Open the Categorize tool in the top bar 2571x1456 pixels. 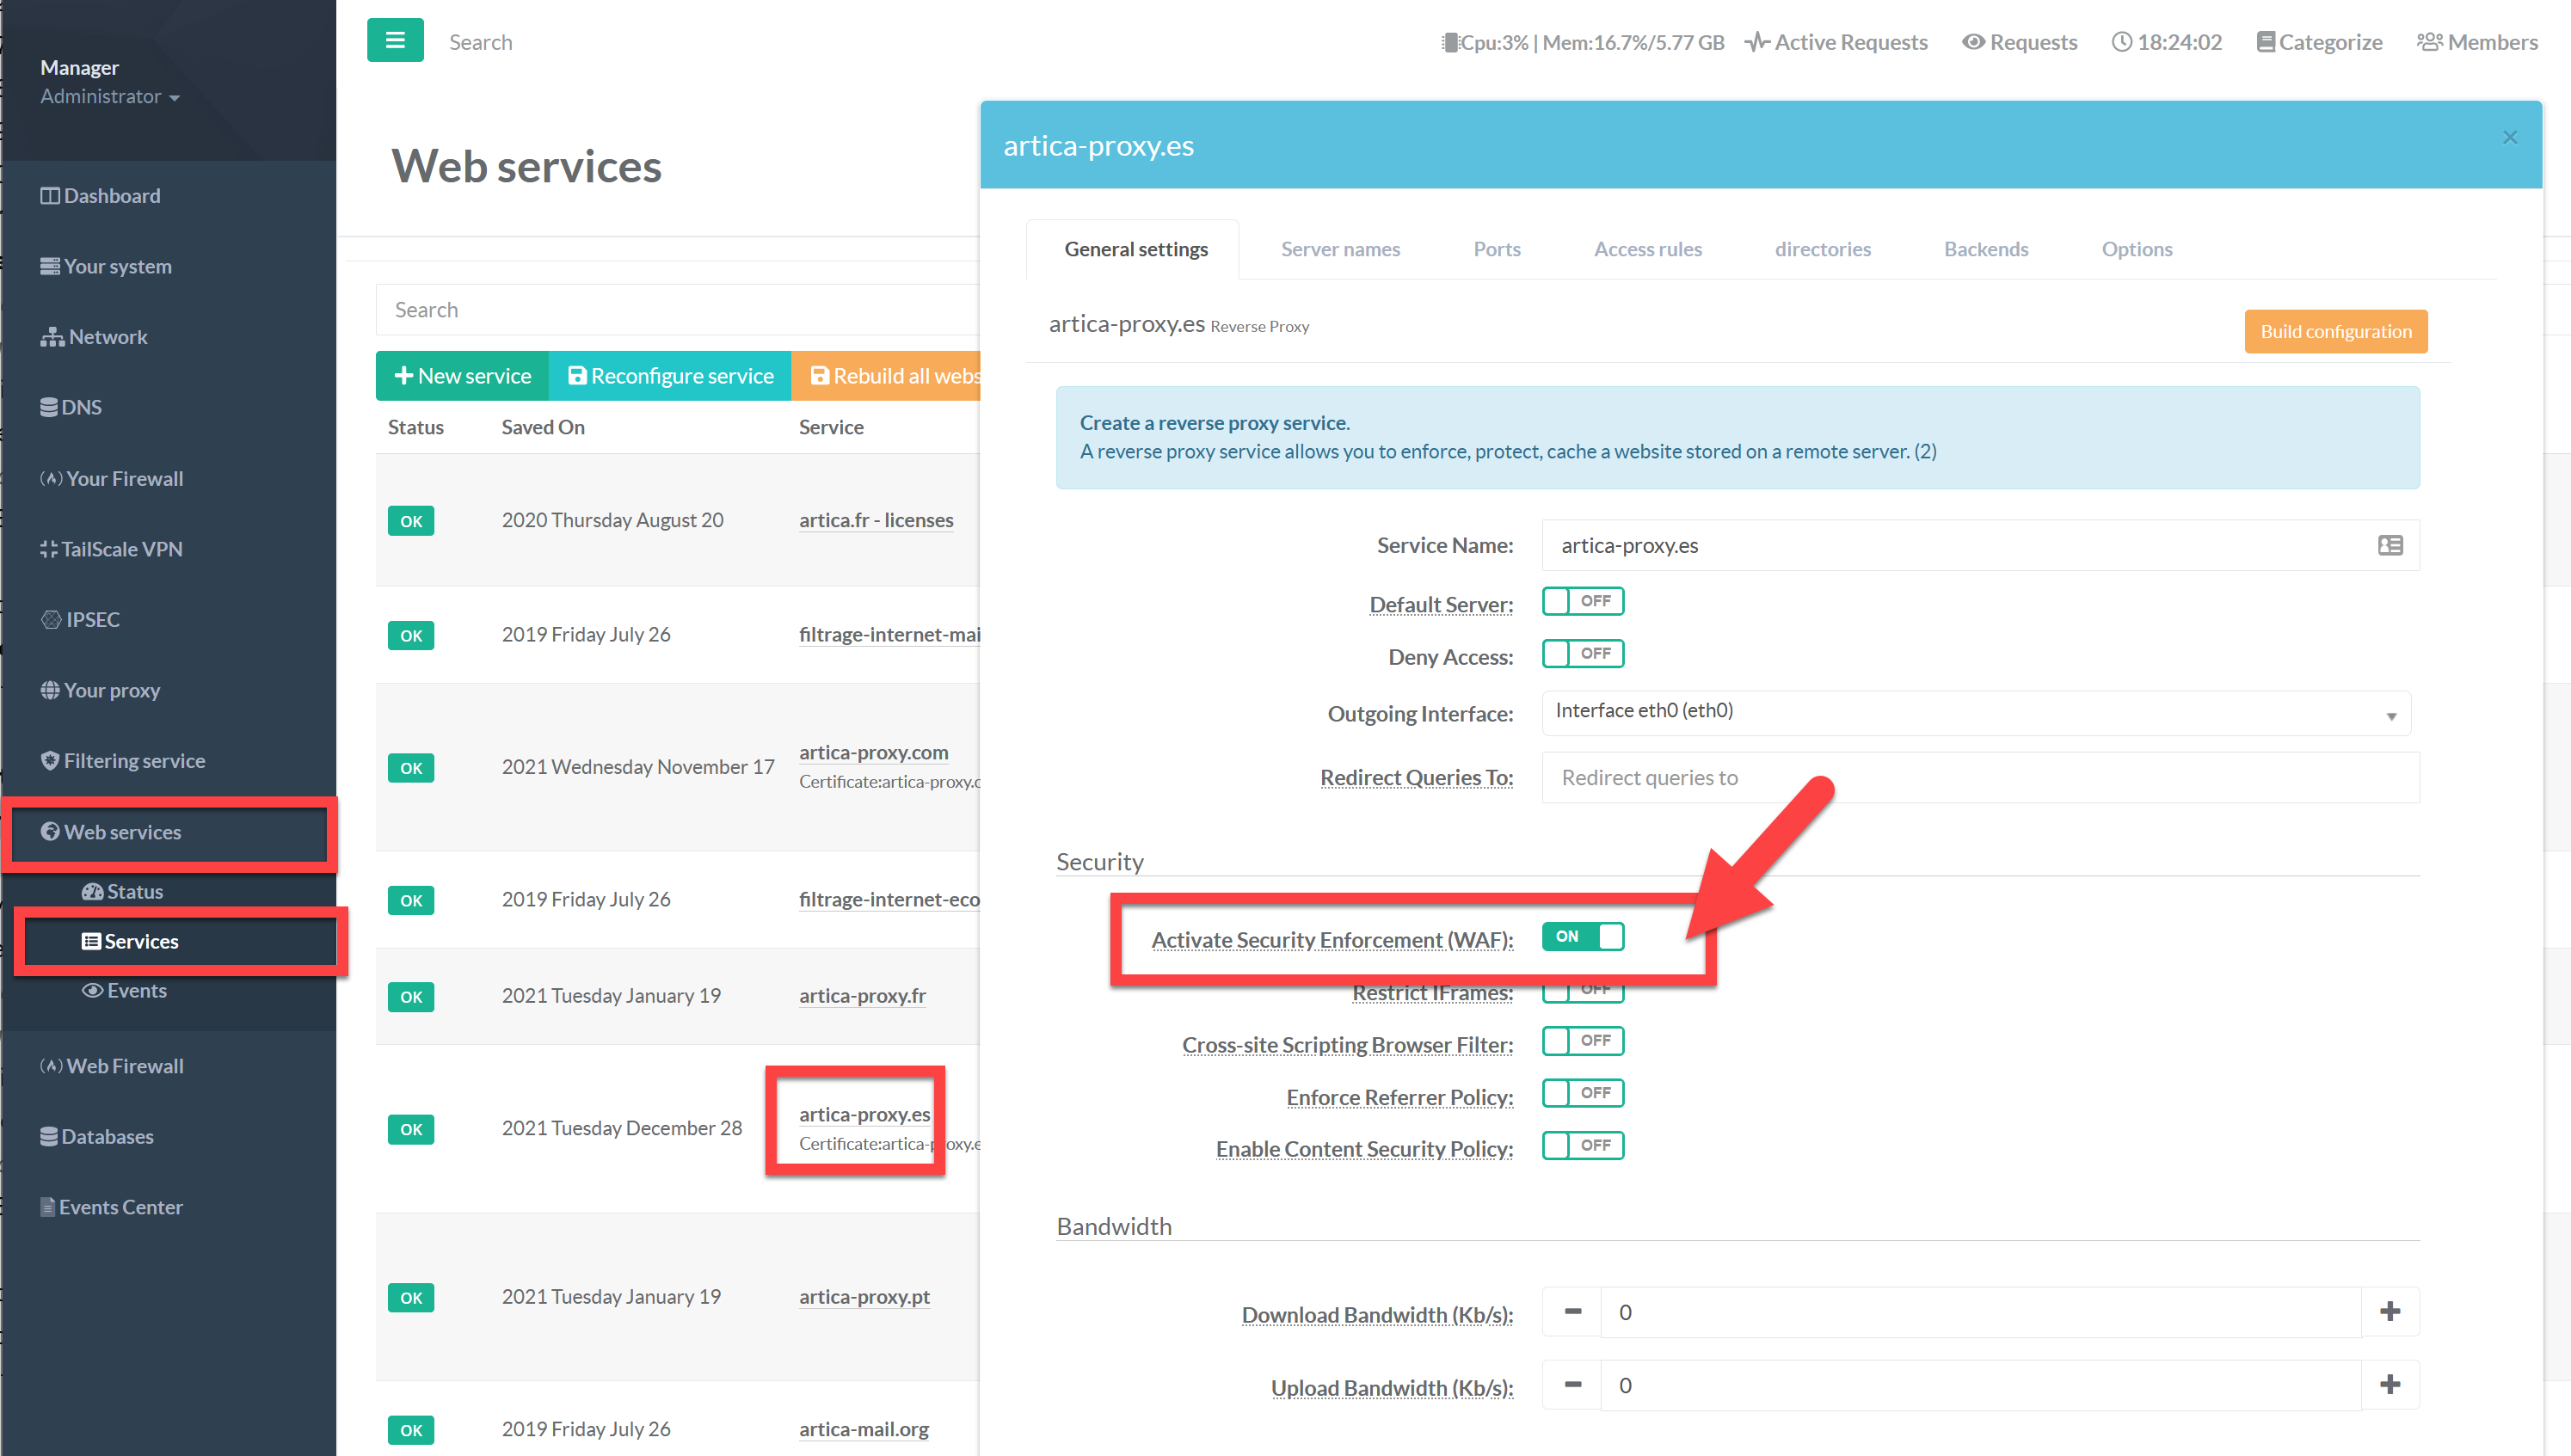tap(2319, 42)
